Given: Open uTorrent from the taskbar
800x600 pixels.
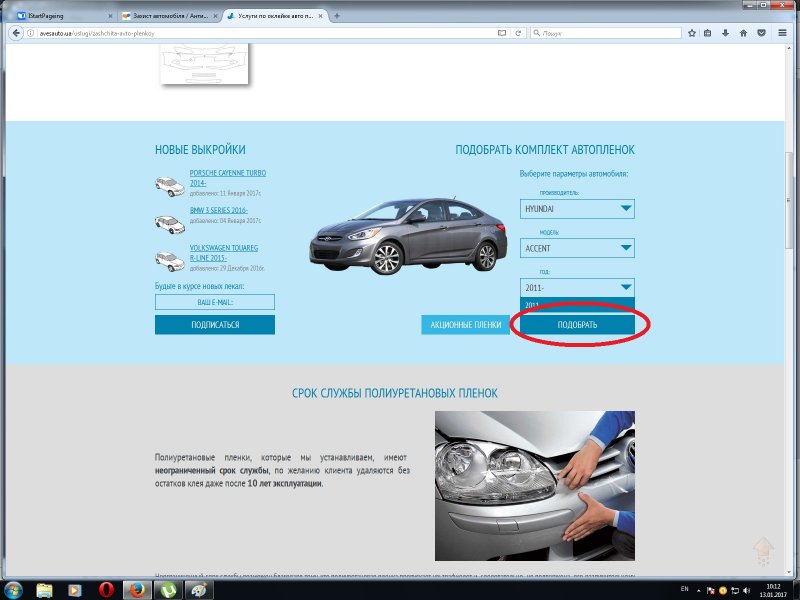Looking at the screenshot, I should 167,590.
